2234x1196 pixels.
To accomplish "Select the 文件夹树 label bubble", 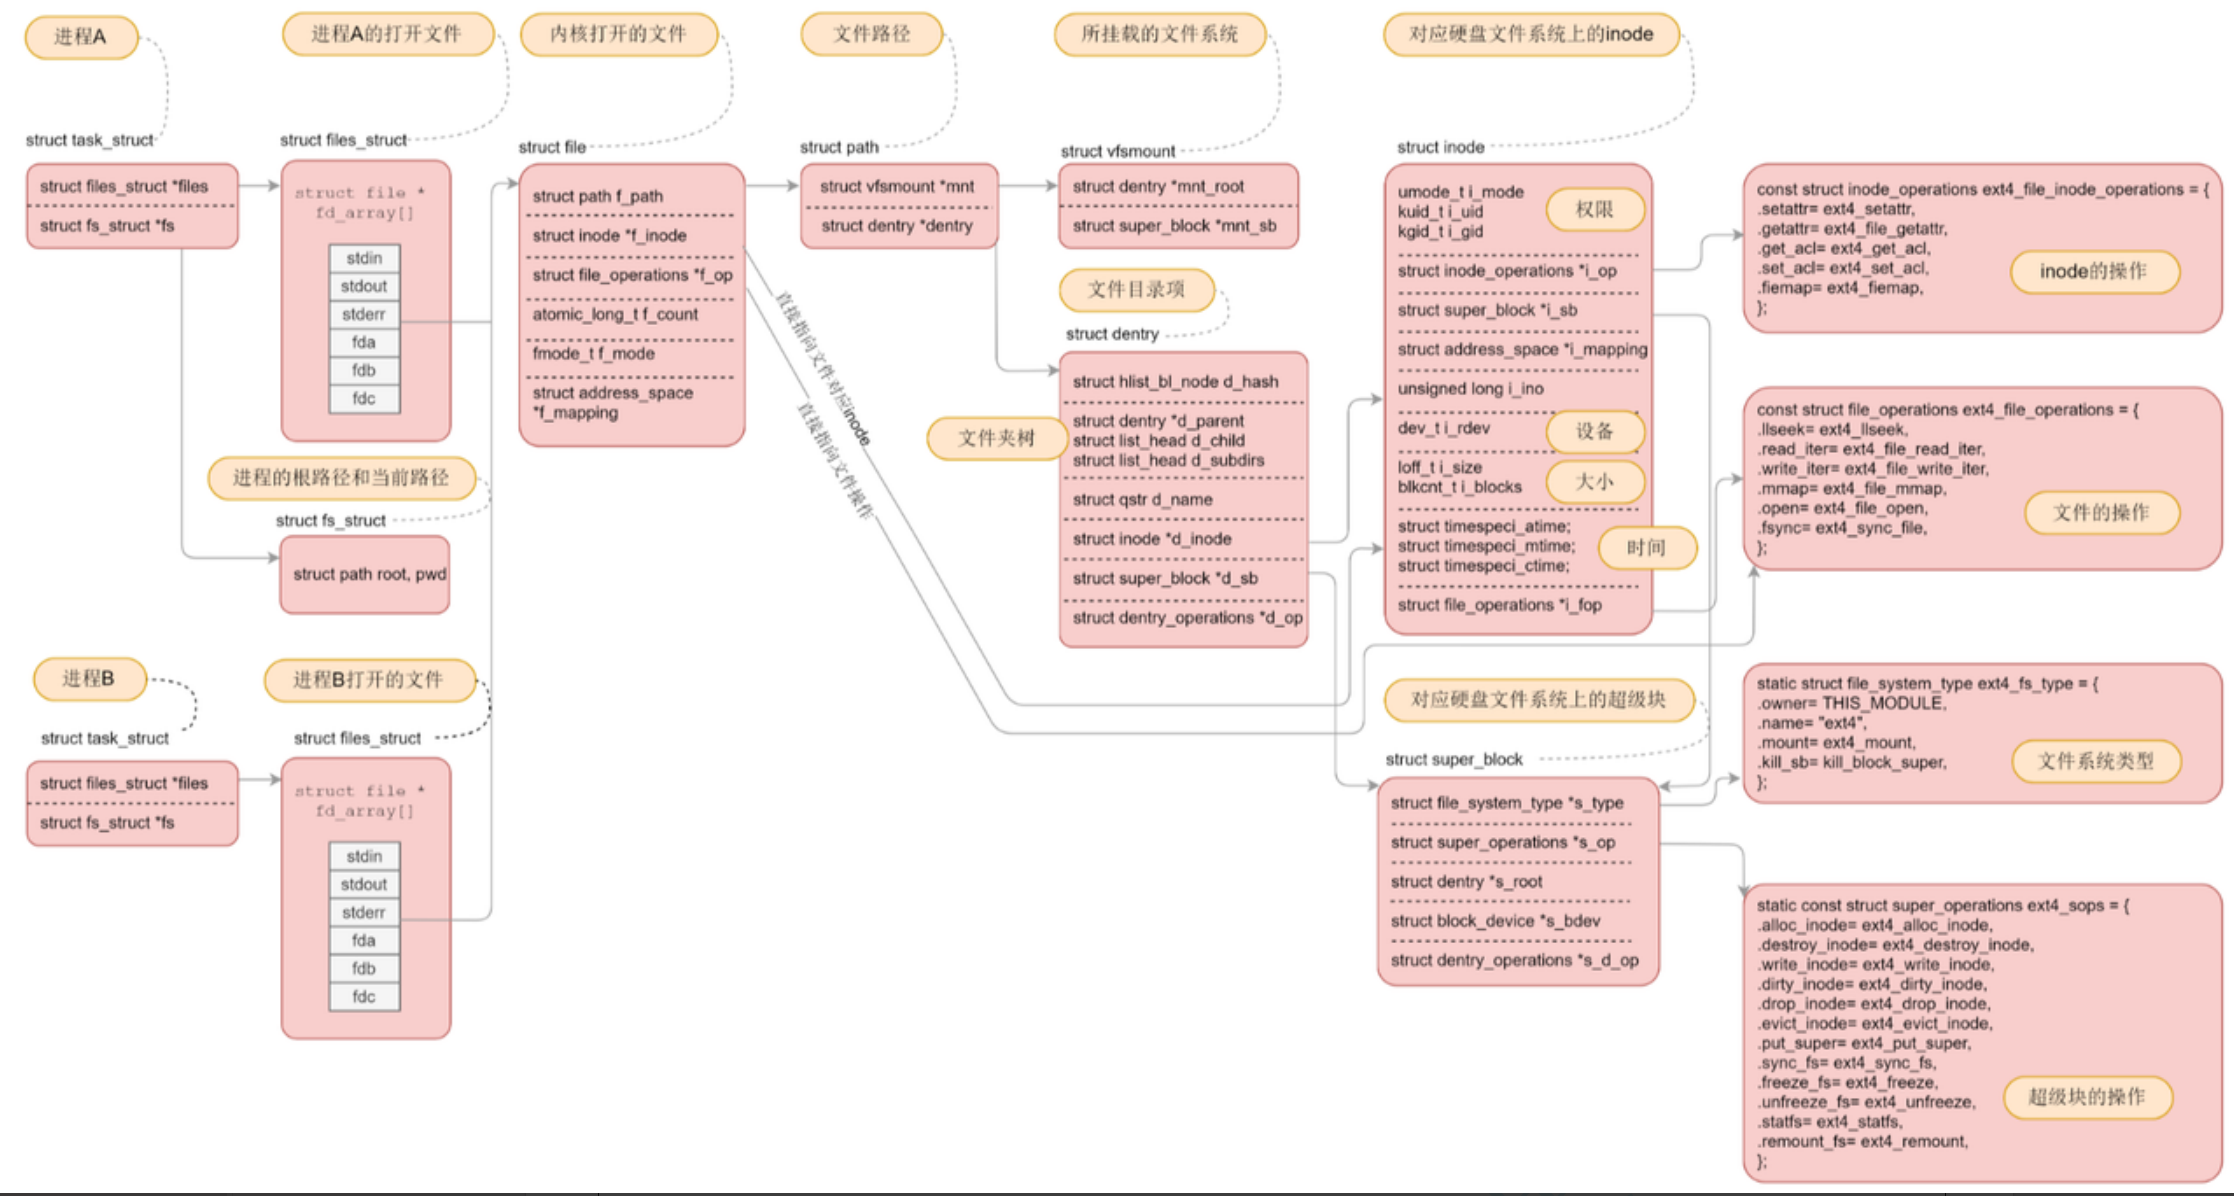I will point(996,438).
